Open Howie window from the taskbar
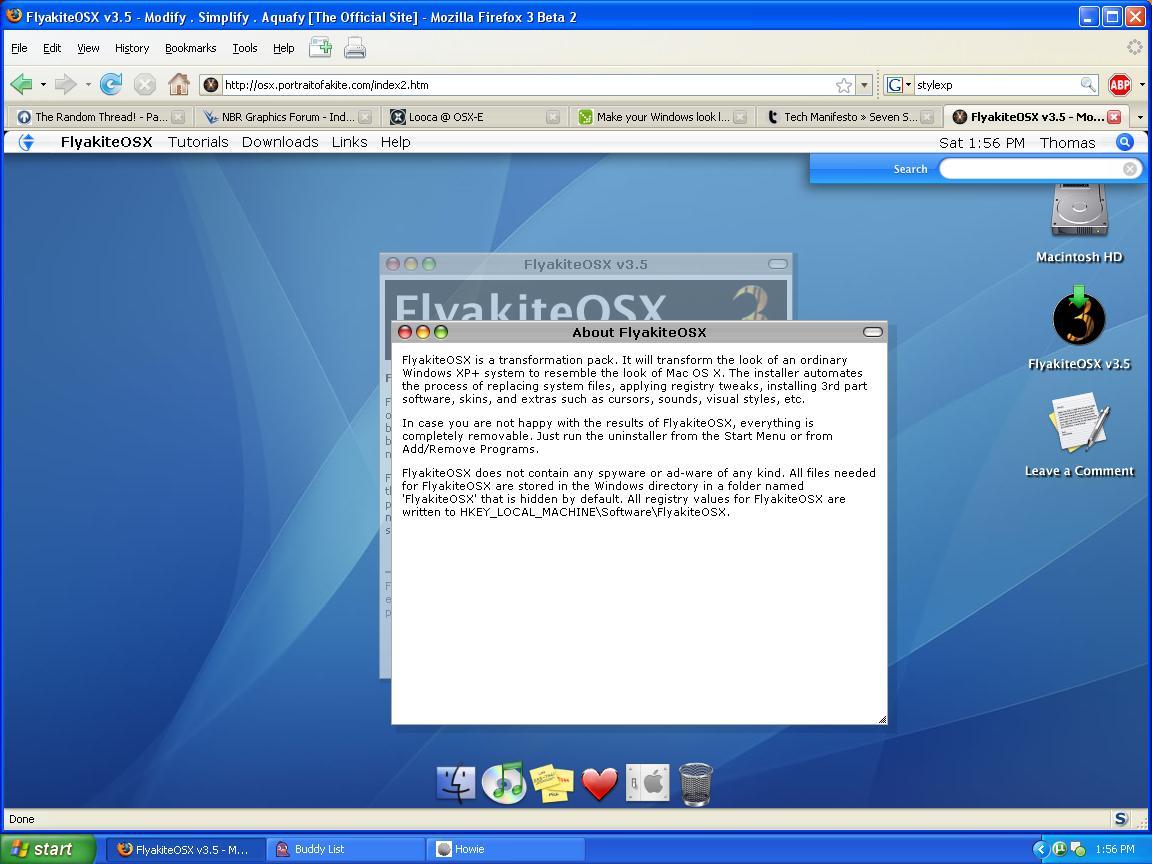Image resolution: width=1152 pixels, height=864 pixels. click(507, 849)
